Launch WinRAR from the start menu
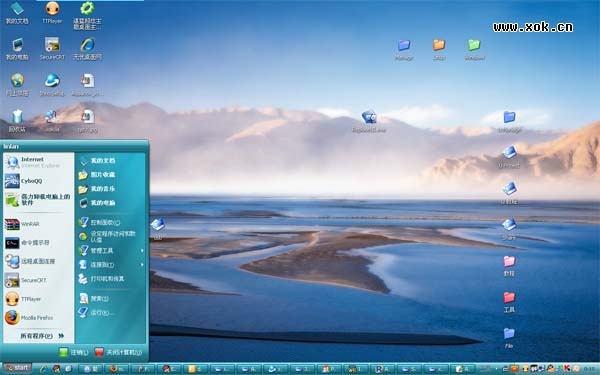Image resolution: width=600 pixels, height=375 pixels. [22, 224]
